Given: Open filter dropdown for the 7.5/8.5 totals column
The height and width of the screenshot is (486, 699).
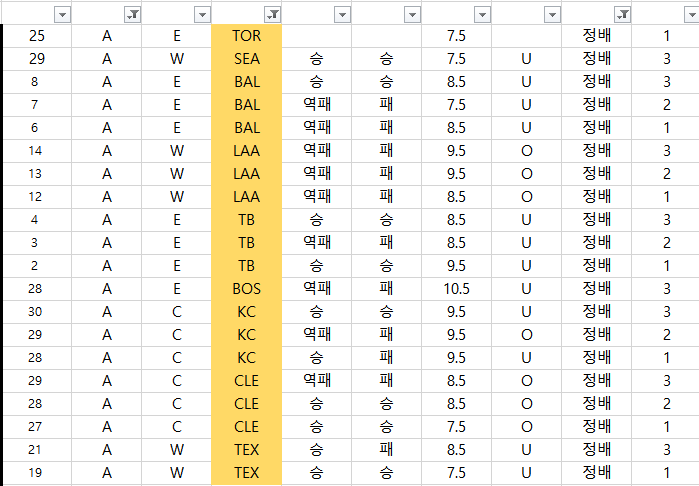Looking at the screenshot, I should 482,14.
